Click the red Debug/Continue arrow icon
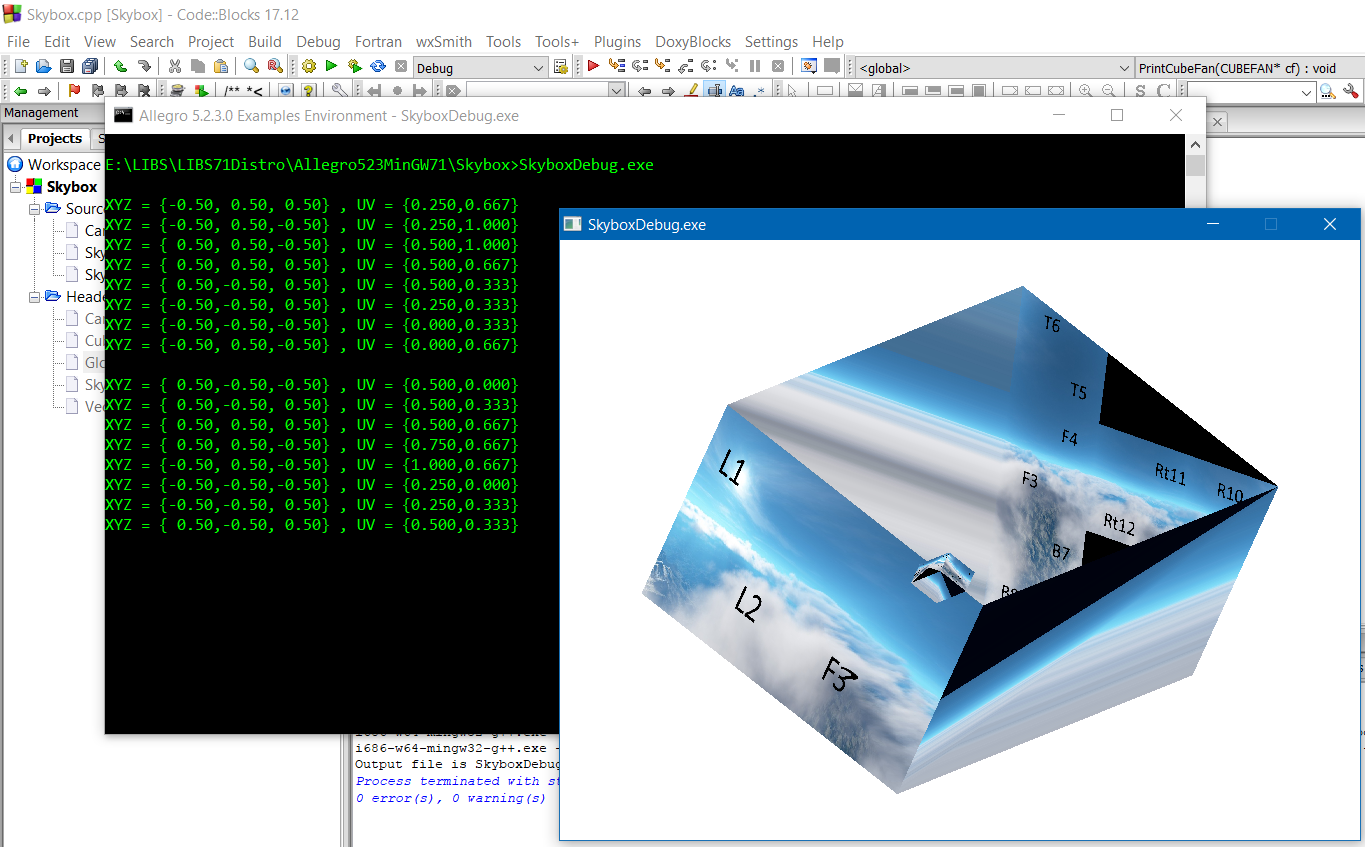The width and height of the screenshot is (1365, 847). click(x=593, y=67)
